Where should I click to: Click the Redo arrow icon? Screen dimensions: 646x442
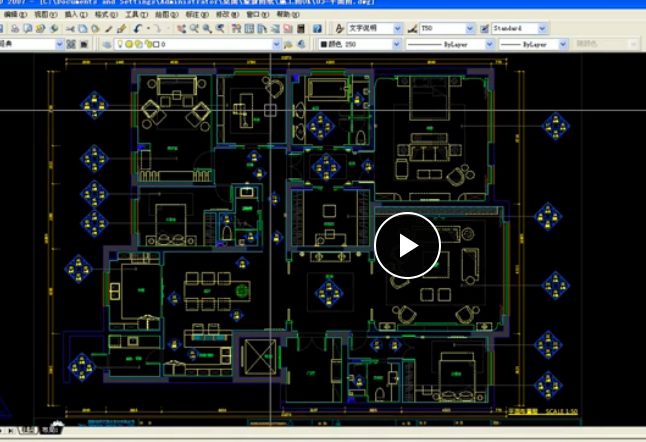(x=157, y=29)
